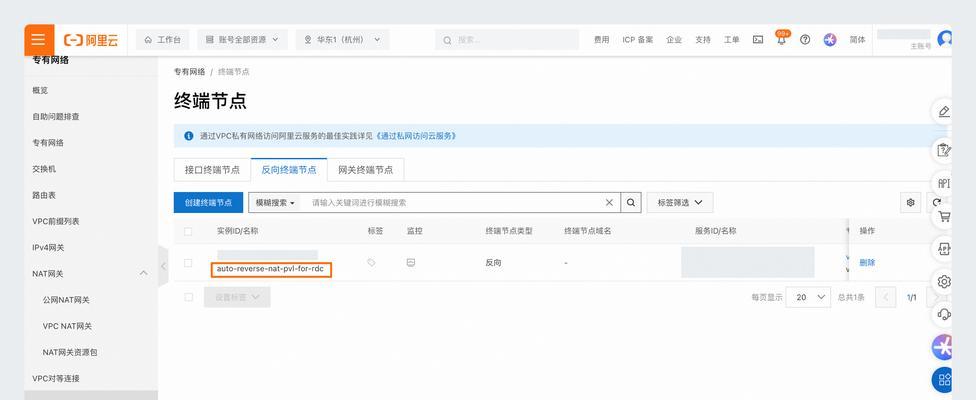
Task: Click the floating settings gear icon
Action: pos(944,281)
